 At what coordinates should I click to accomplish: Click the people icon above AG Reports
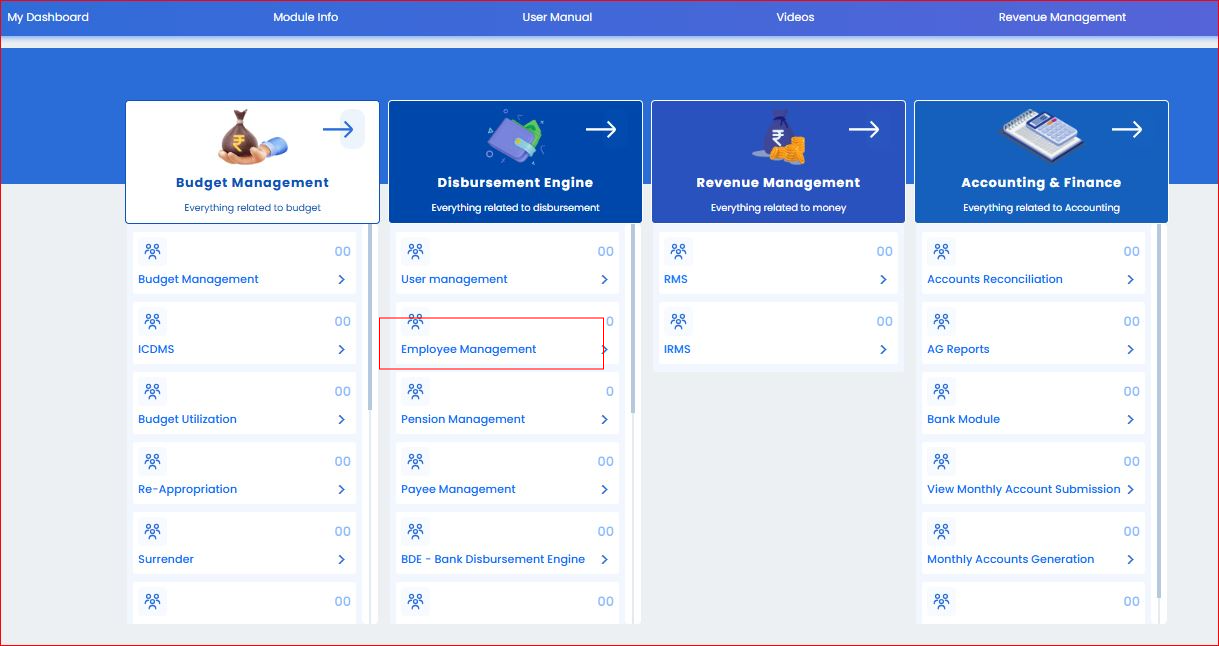(941, 321)
